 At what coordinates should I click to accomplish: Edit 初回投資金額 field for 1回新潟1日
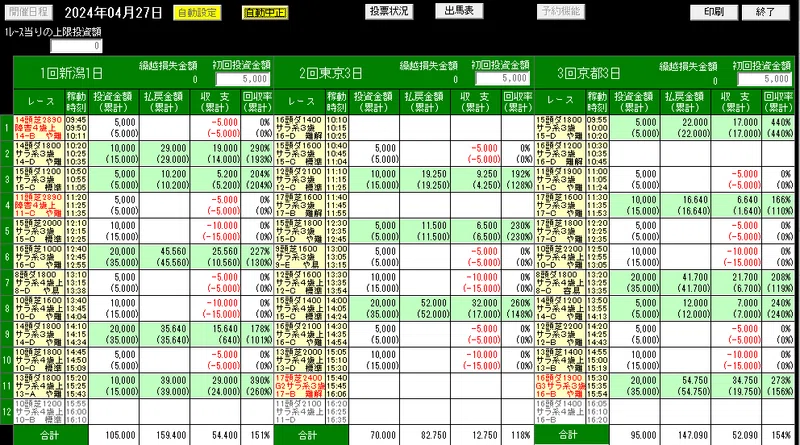[x=243, y=79]
